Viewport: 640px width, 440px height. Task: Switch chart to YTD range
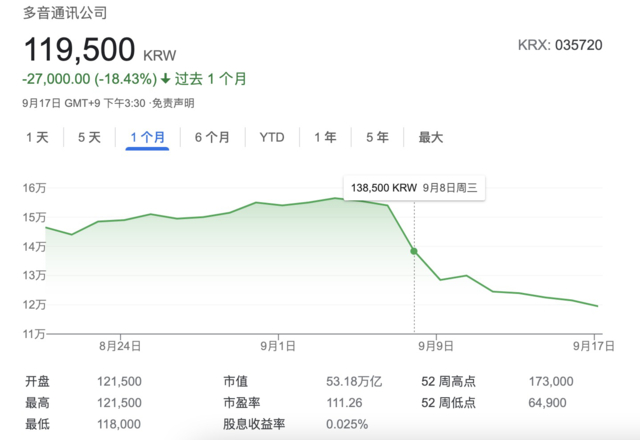tap(272, 137)
